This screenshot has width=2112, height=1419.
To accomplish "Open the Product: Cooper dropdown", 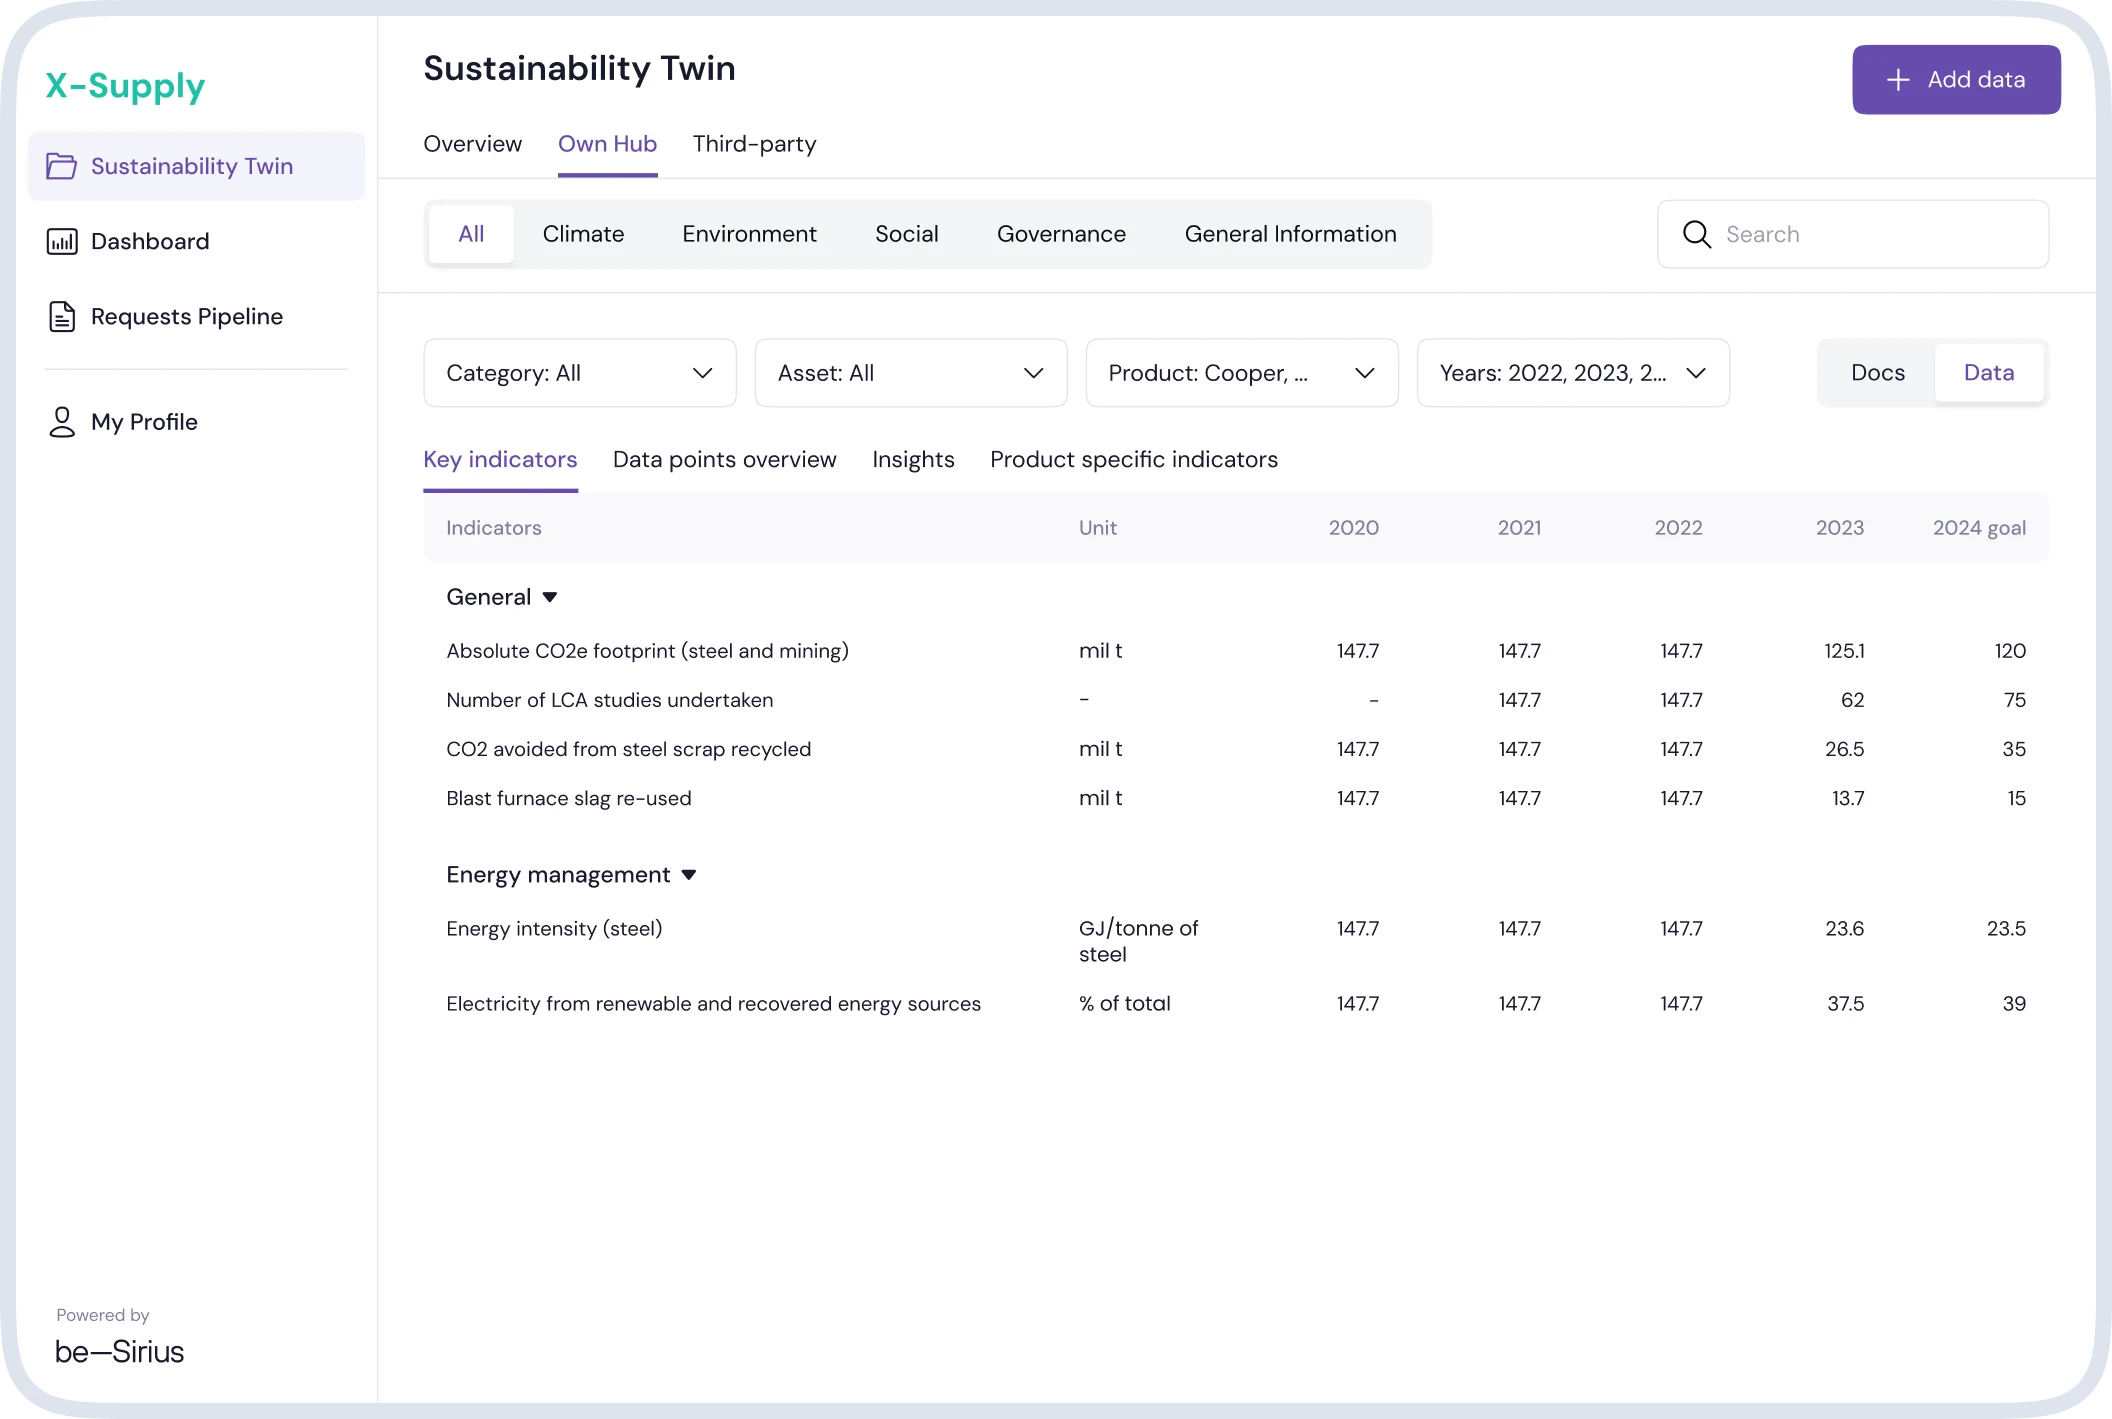I will tap(1242, 373).
